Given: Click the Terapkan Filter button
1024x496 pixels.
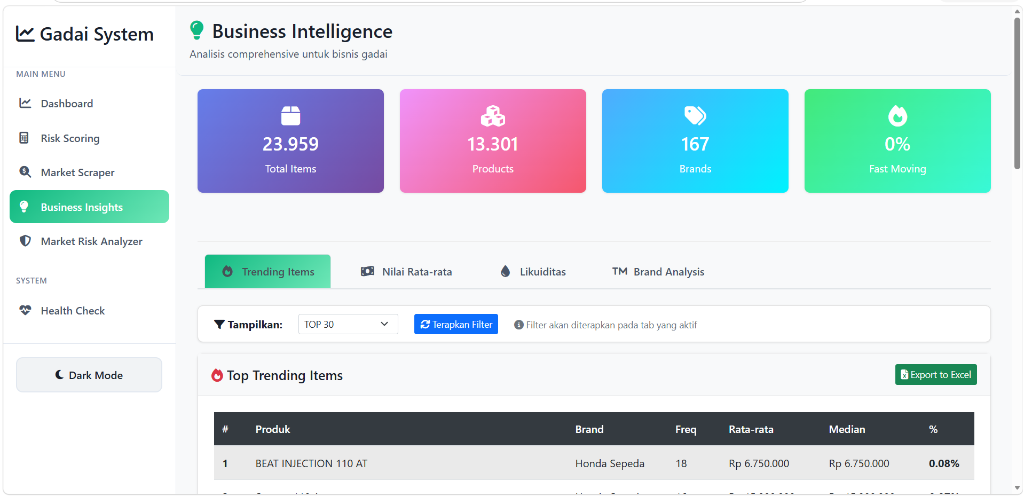Looking at the screenshot, I should pos(456,324).
